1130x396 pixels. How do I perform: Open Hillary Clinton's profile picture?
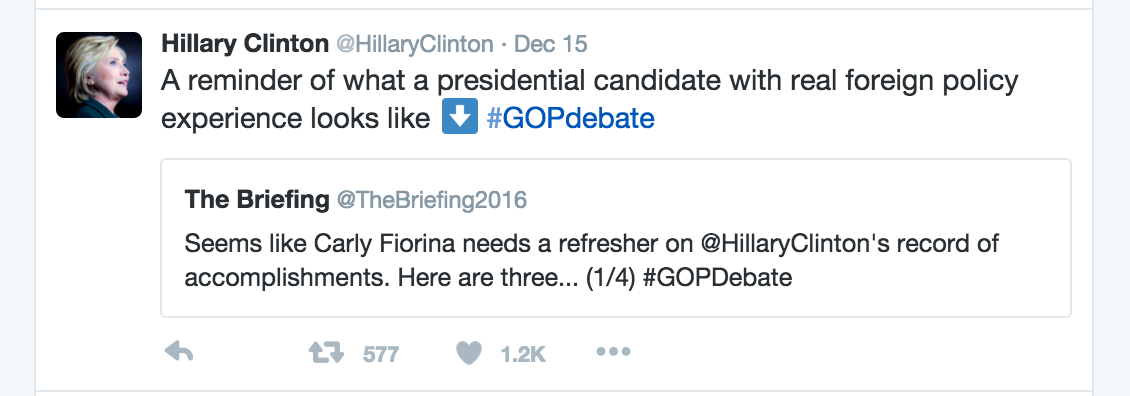99,75
